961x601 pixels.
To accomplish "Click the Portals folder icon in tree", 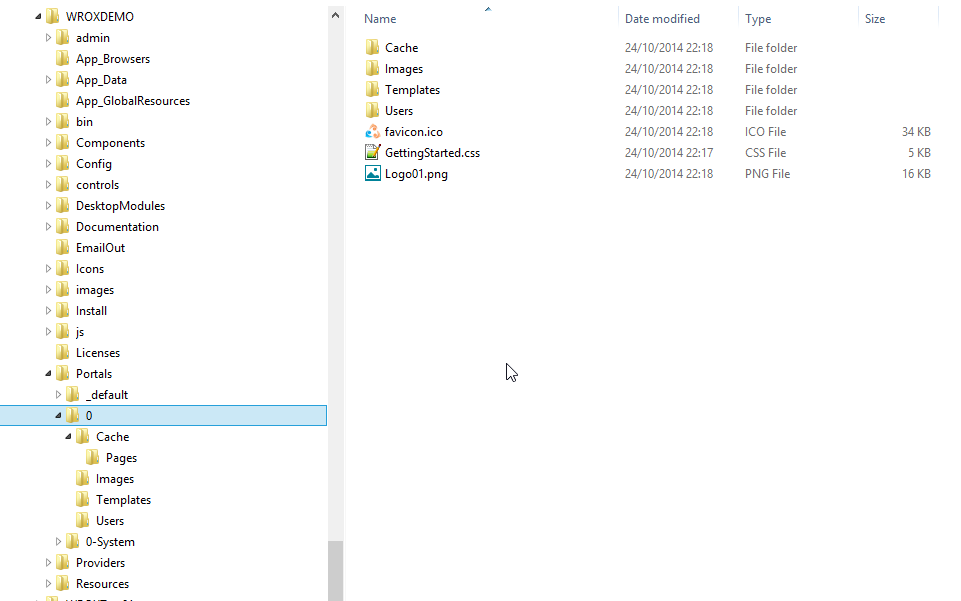I will [x=63, y=373].
